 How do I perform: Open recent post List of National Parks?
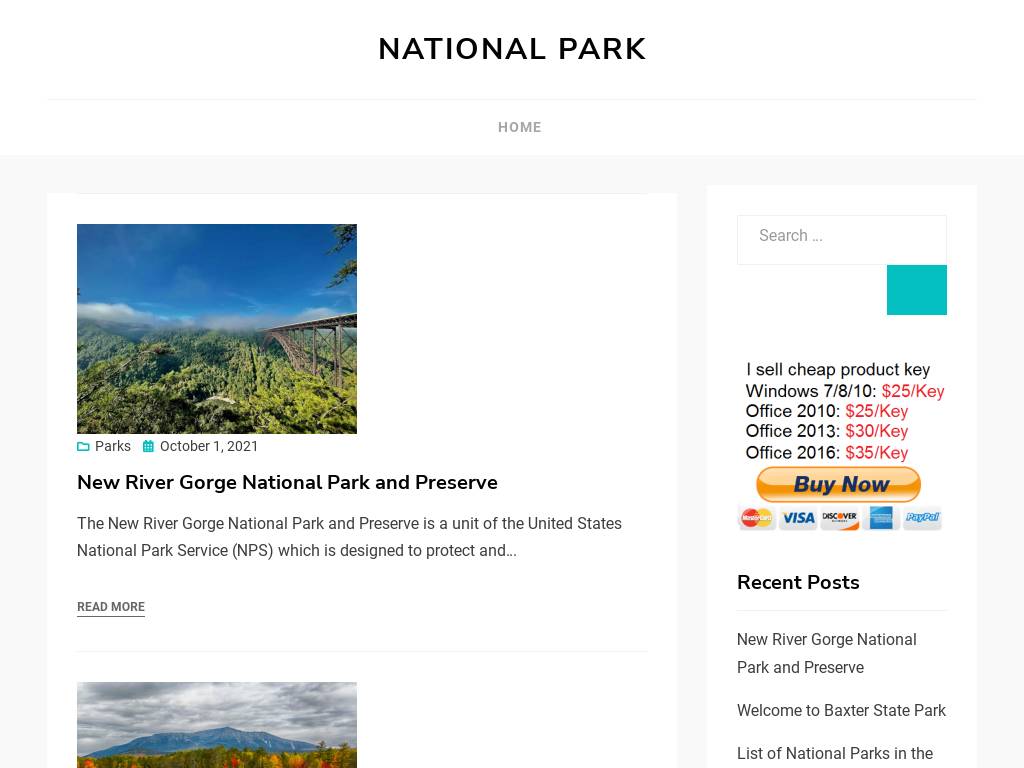(x=835, y=753)
